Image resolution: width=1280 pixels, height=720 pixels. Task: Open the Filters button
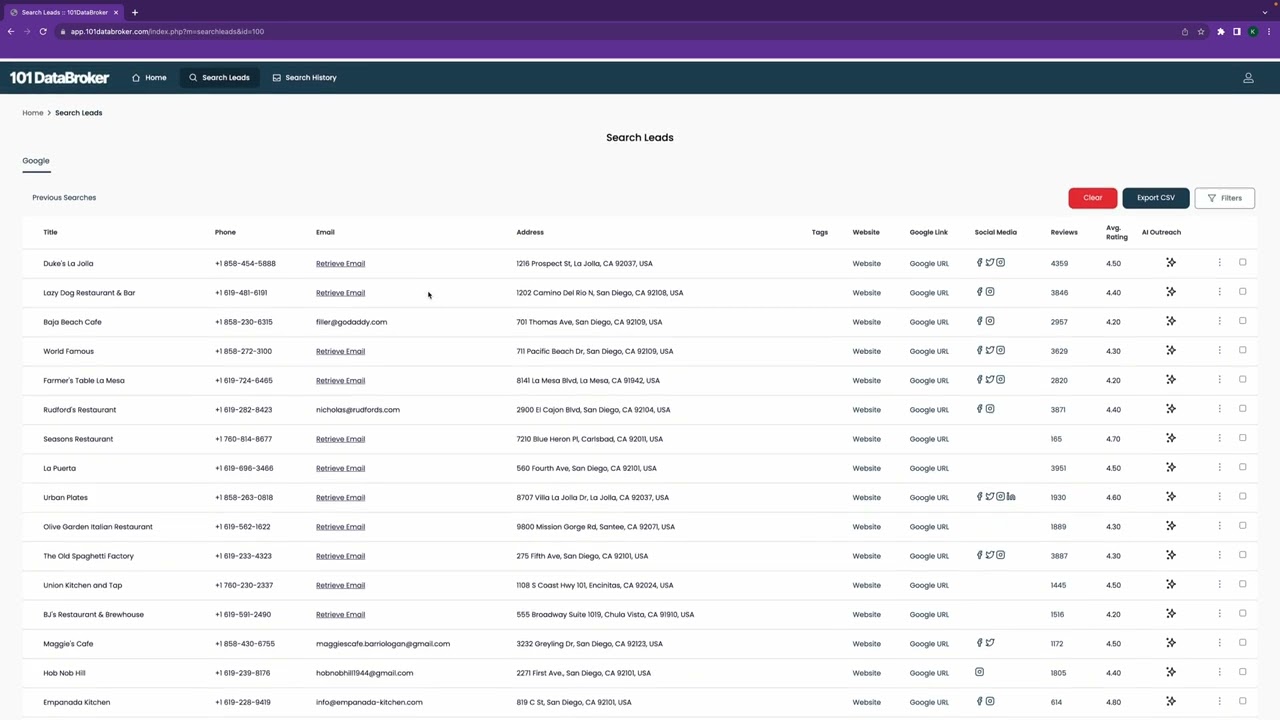tap(1225, 198)
